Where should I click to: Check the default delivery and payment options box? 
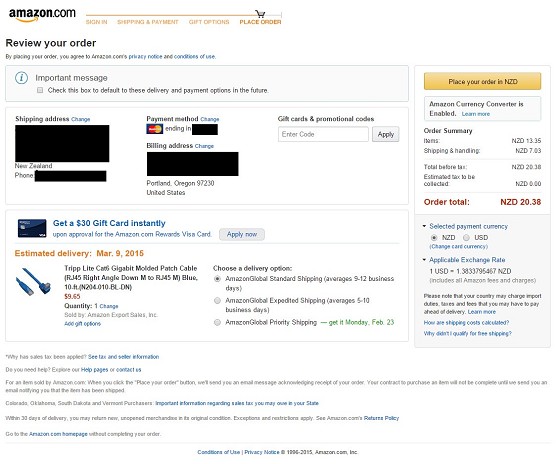click(40, 90)
